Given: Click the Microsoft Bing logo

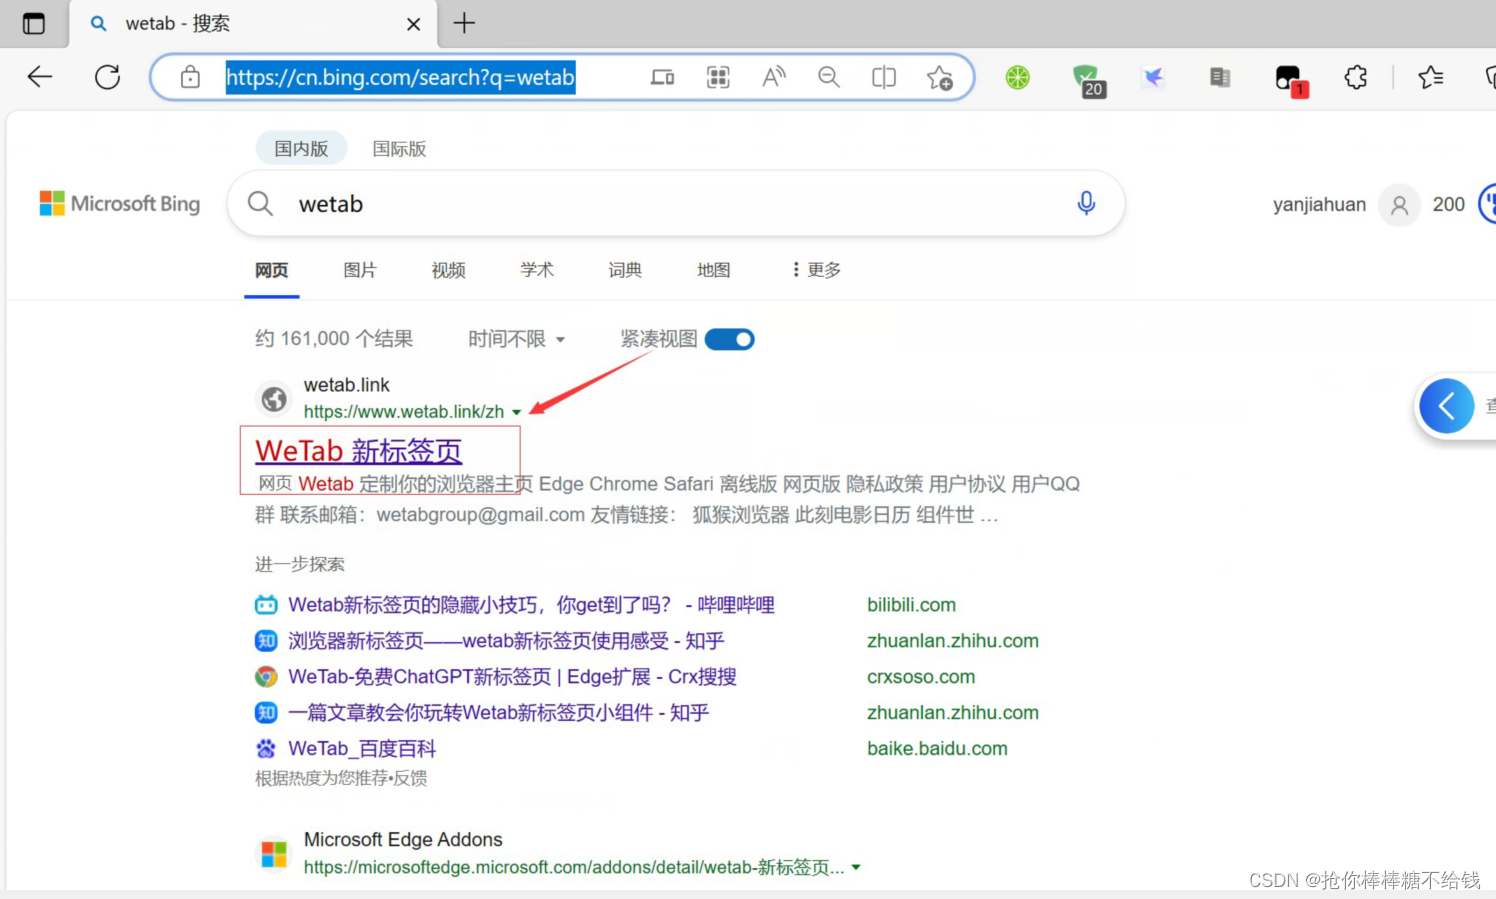Looking at the screenshot, I should [120, 204].
